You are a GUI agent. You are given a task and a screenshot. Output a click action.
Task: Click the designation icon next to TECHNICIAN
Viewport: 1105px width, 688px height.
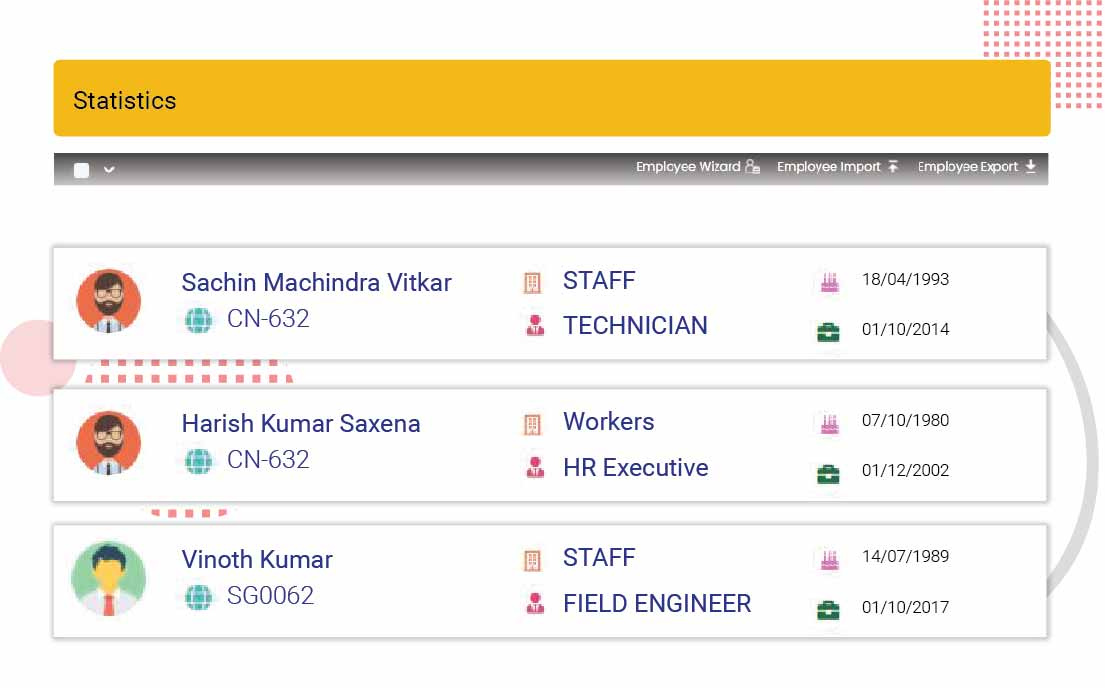tap(534, 326)
